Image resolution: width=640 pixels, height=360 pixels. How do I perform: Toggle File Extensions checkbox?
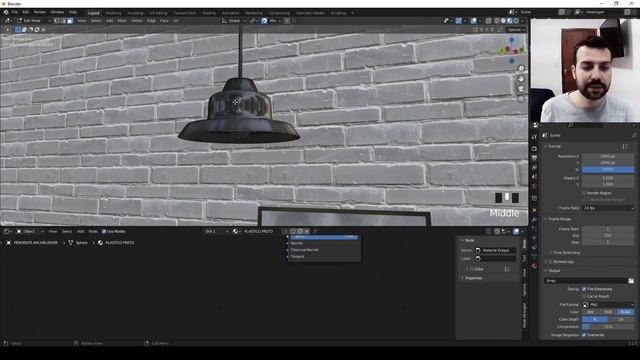coord(584,289)
